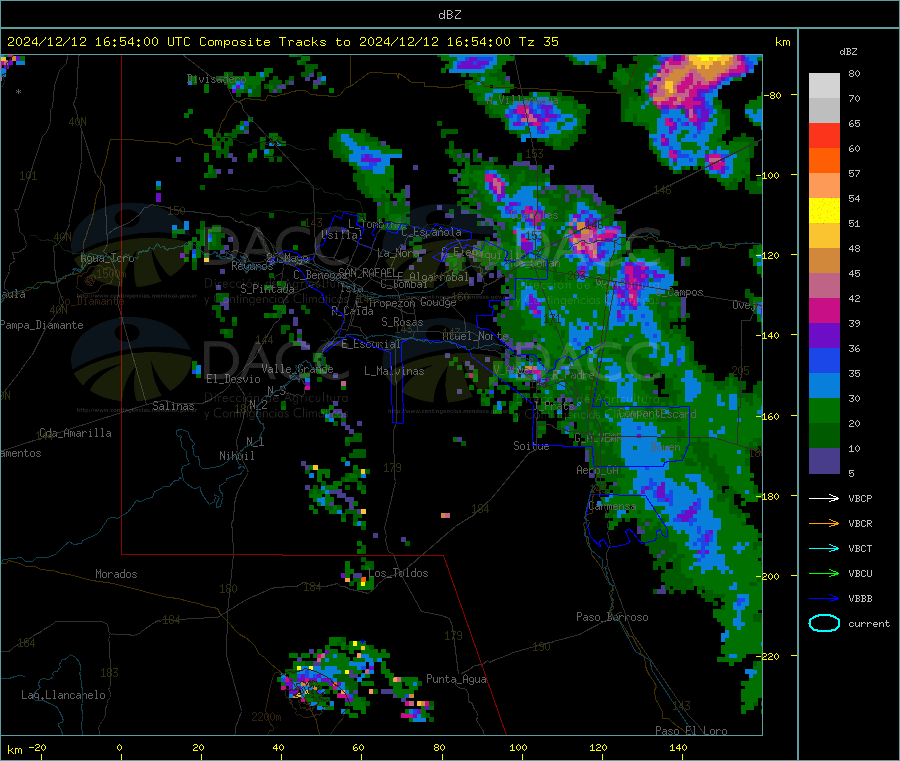Click the blue VBBB arrow in legend
The image size is (900, 761).
click(824, 598)
